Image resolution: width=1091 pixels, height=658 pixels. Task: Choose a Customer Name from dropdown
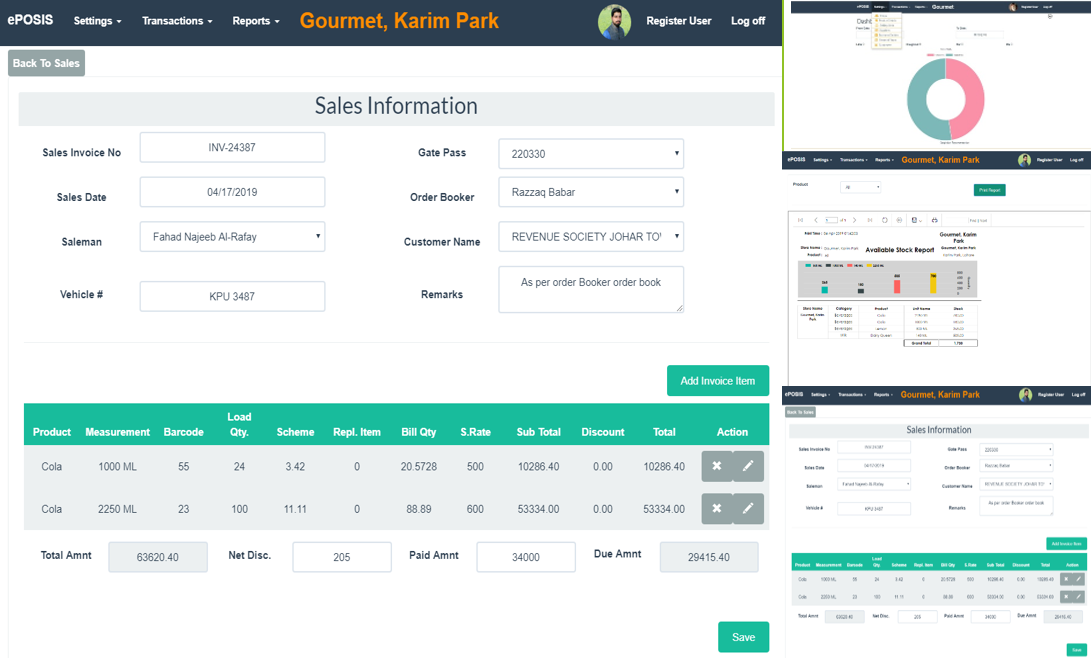(591, 237)
